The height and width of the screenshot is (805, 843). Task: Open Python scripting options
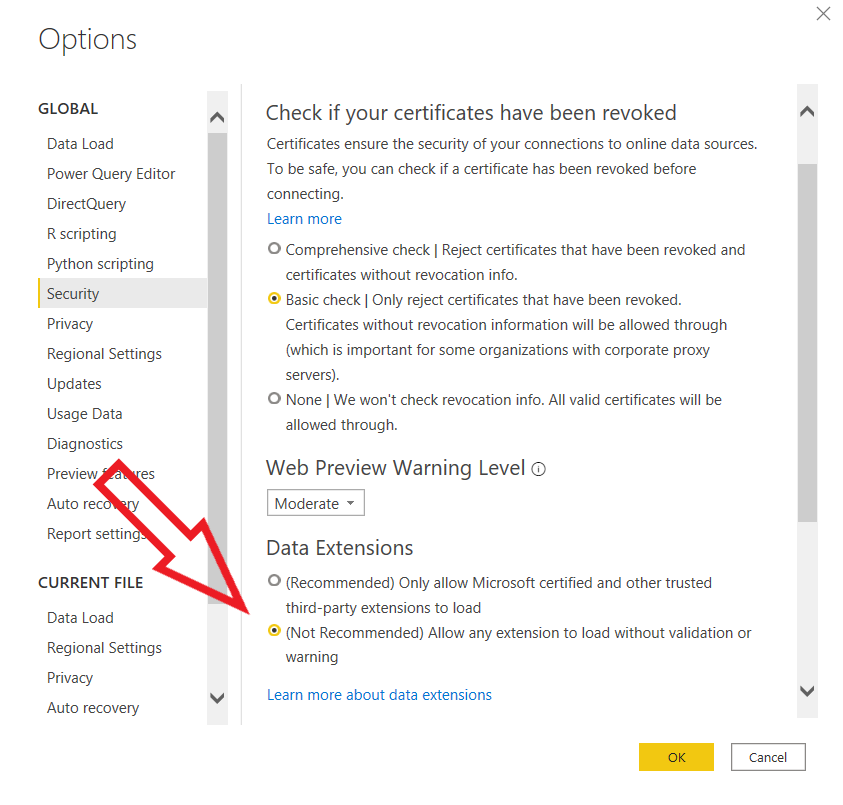(x=100, y=263)
